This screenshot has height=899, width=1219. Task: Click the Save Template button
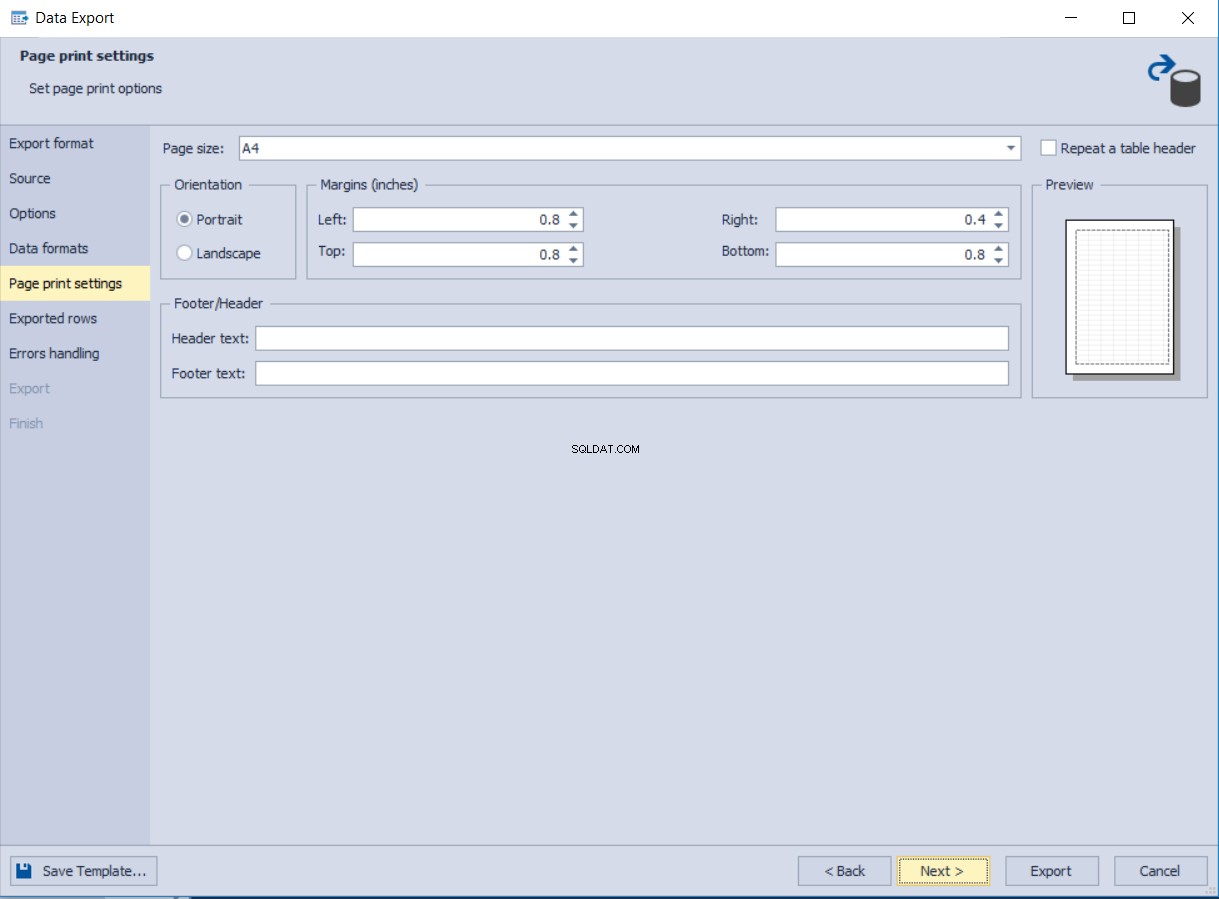tap(84, 871)
